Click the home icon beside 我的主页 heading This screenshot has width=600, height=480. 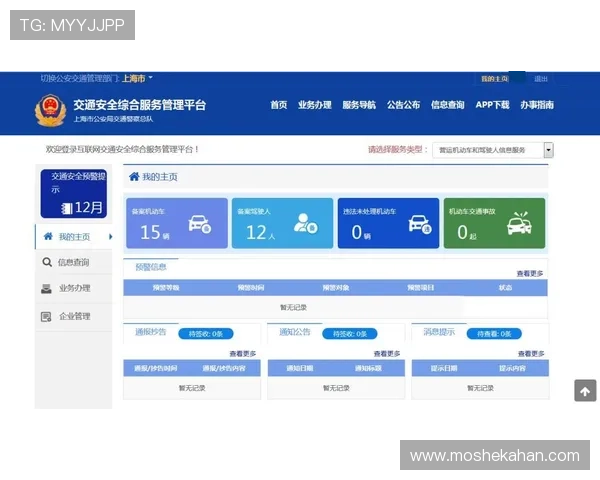[134, 176]
